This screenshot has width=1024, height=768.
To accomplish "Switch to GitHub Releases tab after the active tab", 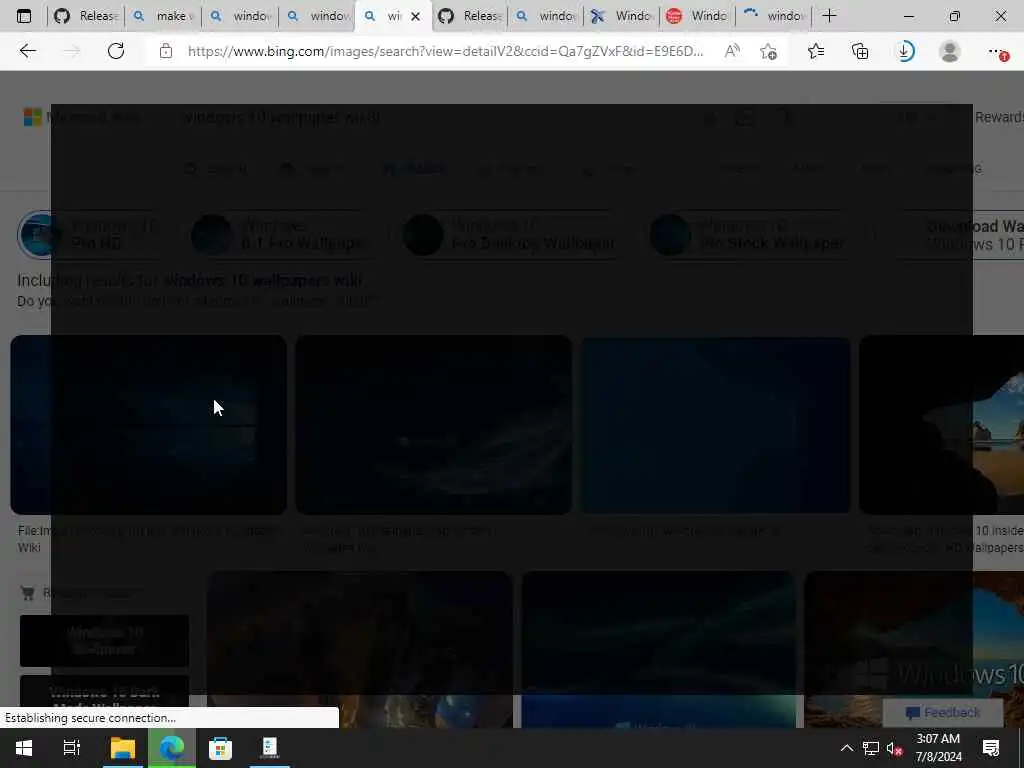I will click(470, 16).
